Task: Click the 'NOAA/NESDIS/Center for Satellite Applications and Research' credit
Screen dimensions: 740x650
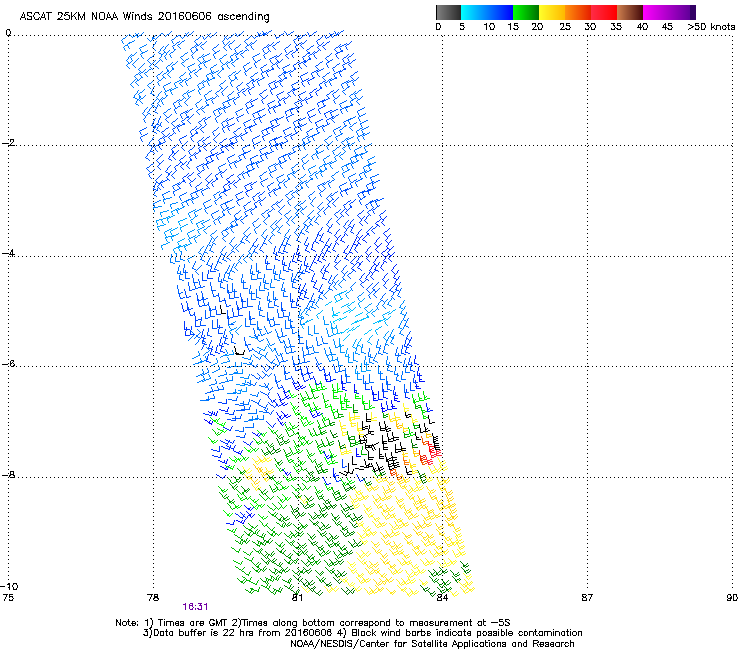Action: point(432,644)
